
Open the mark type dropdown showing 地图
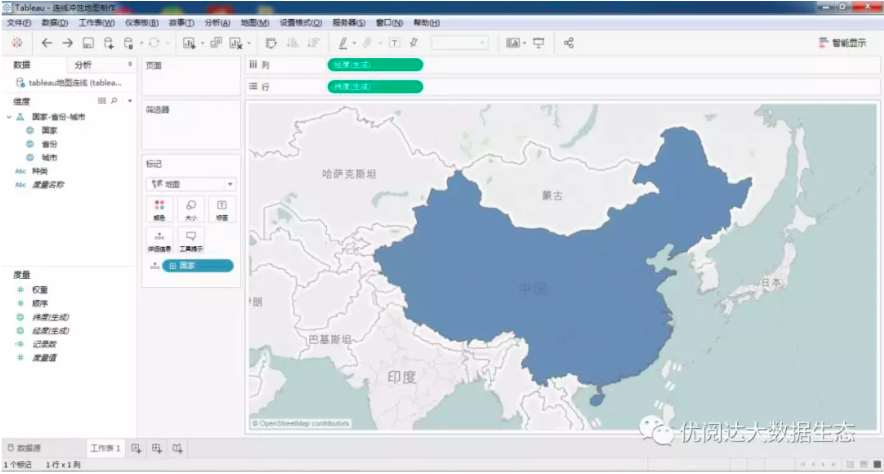tap(190, 184)
